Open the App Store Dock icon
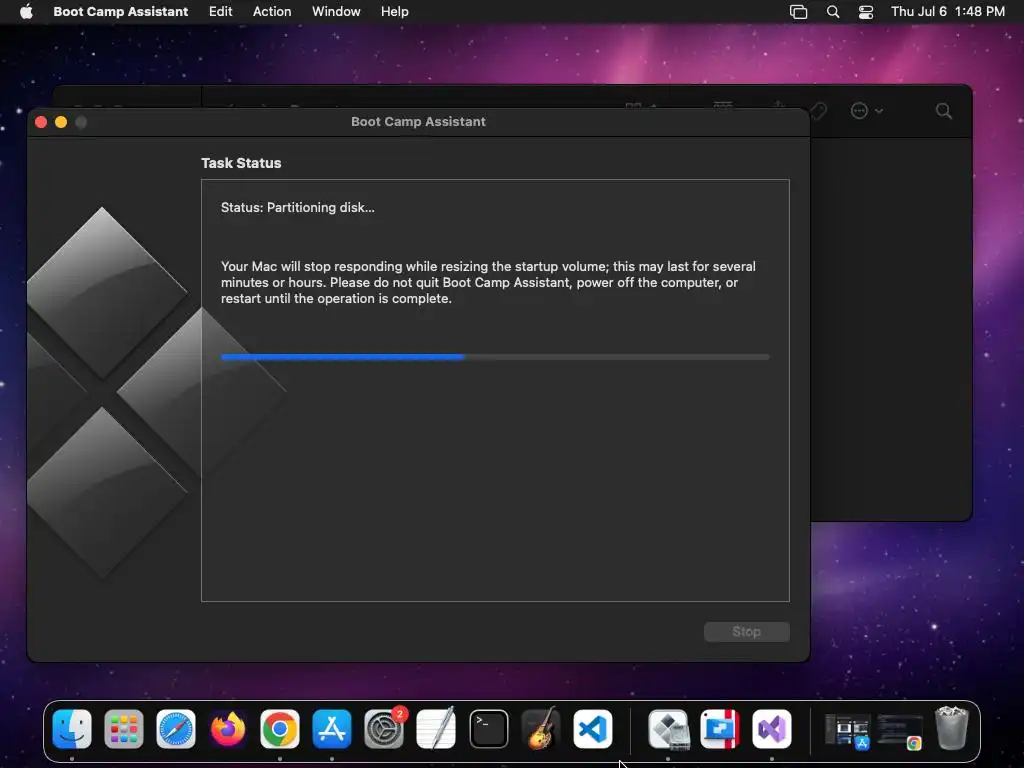The height and width of the screenshot is (768, 1024). point(332,729)
